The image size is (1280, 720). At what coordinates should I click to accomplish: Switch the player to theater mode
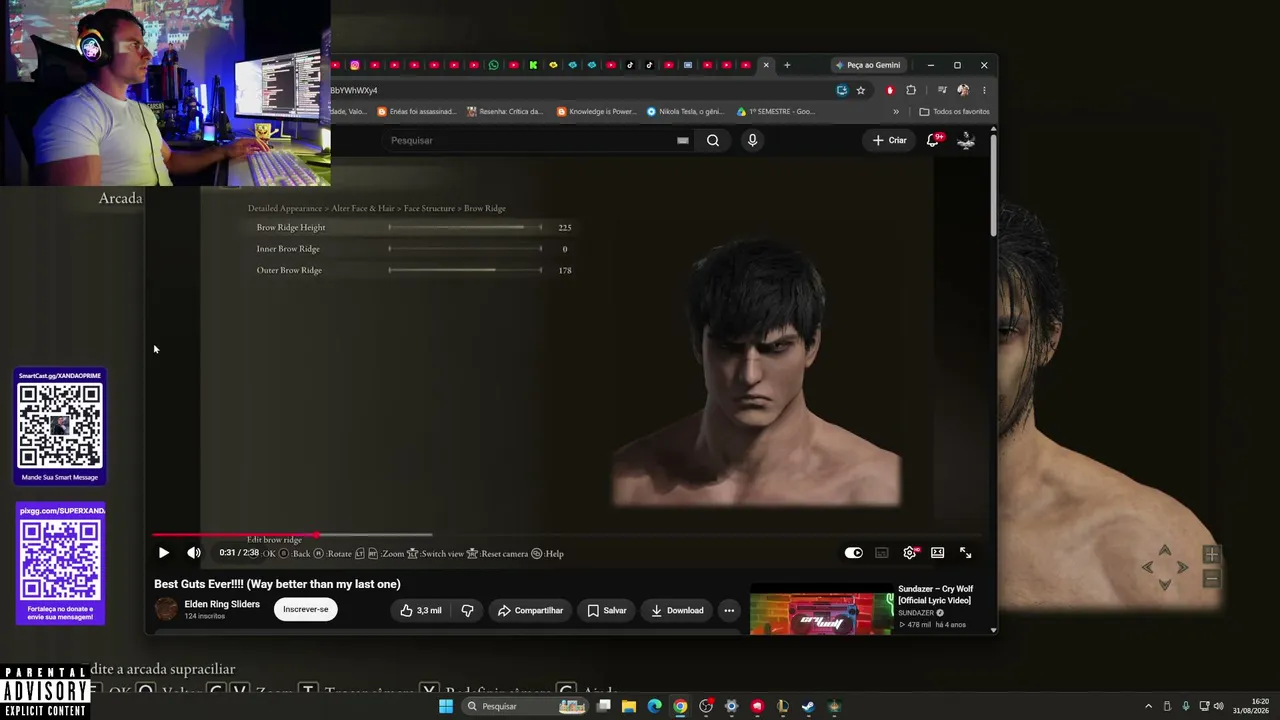coord(937,553)
